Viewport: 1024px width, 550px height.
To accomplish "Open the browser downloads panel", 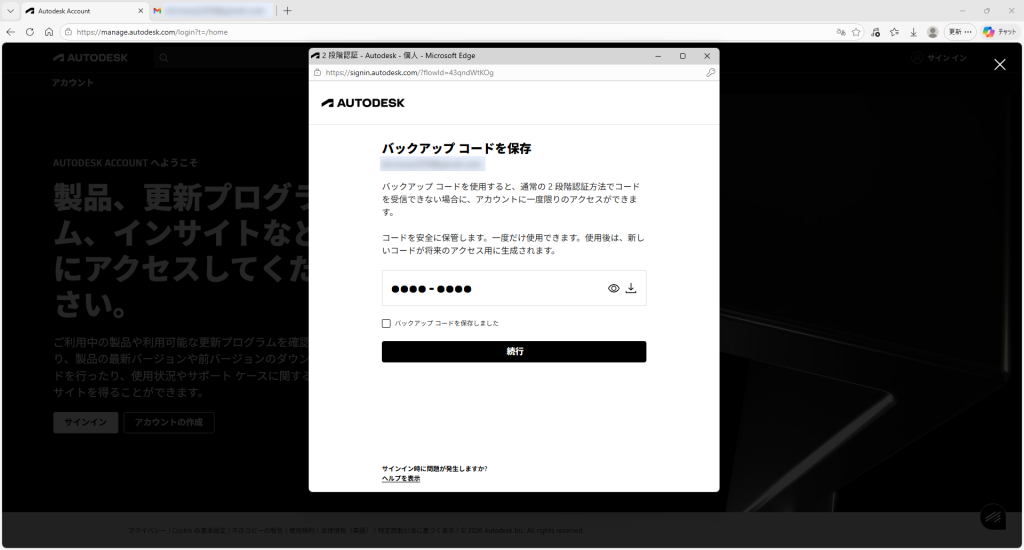I will (913, 32).
